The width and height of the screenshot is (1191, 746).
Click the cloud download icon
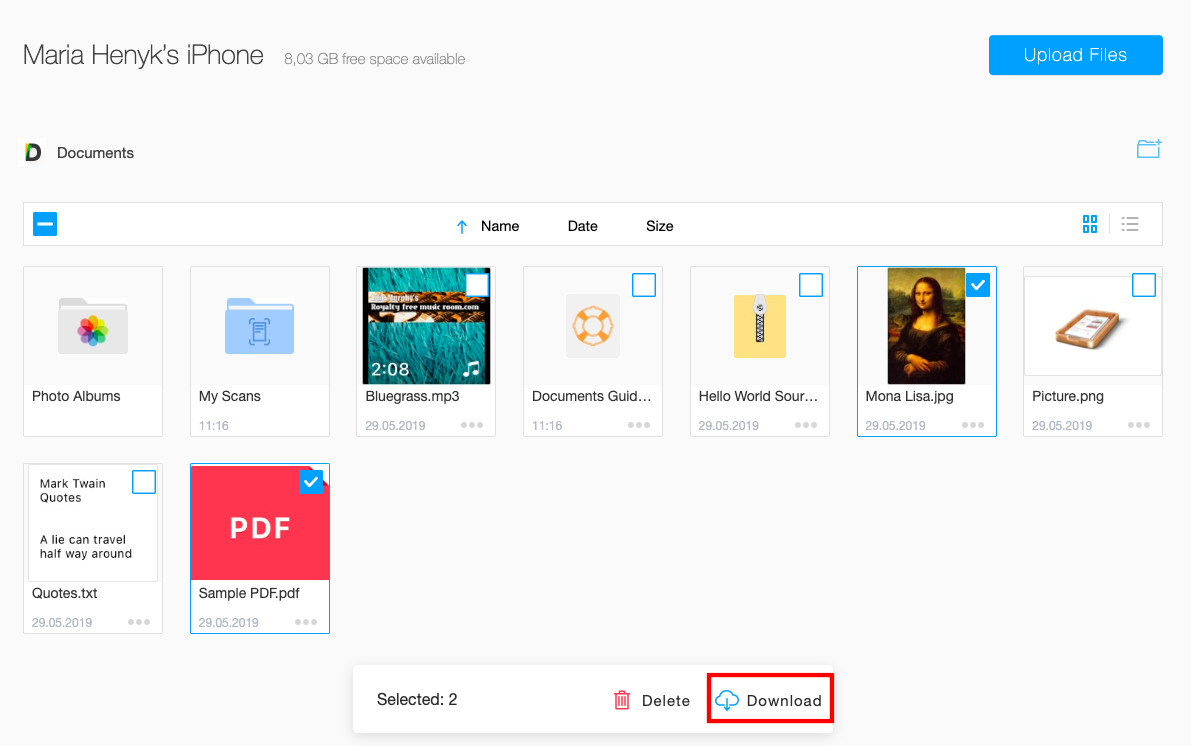click(x=727, y=700)
